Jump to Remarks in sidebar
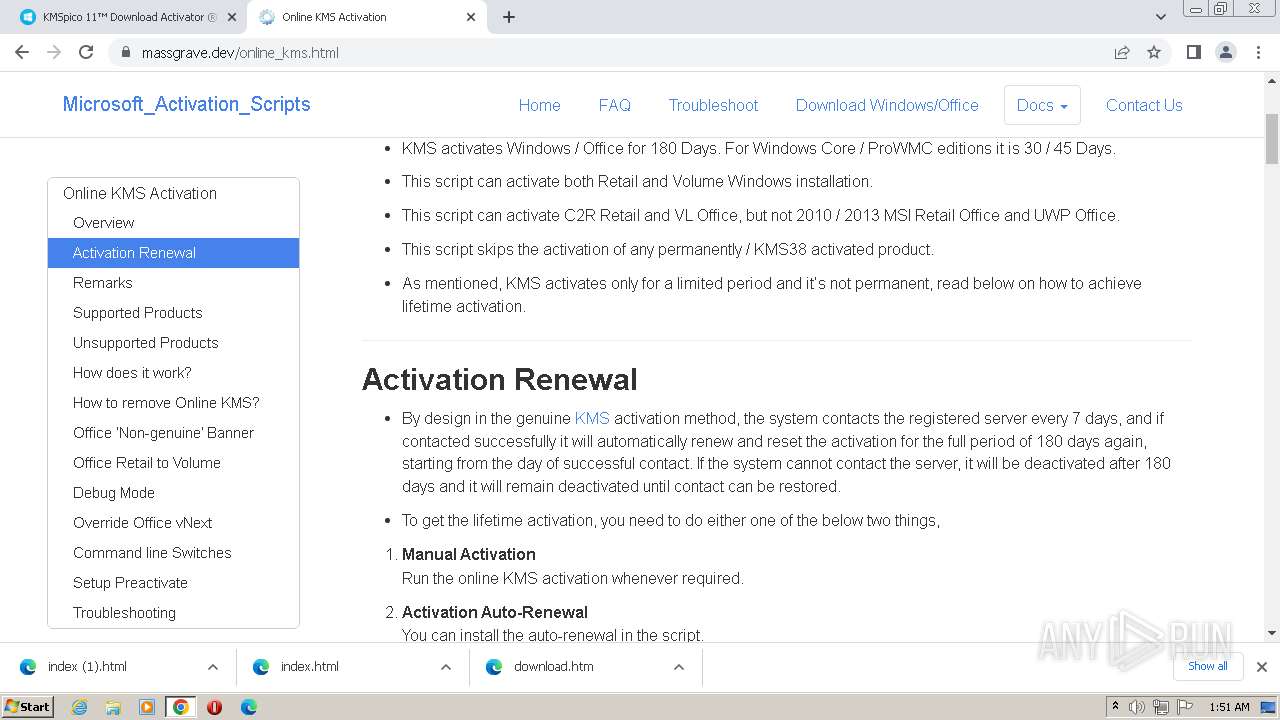1280x720 pixels. [x=102, y=283]
